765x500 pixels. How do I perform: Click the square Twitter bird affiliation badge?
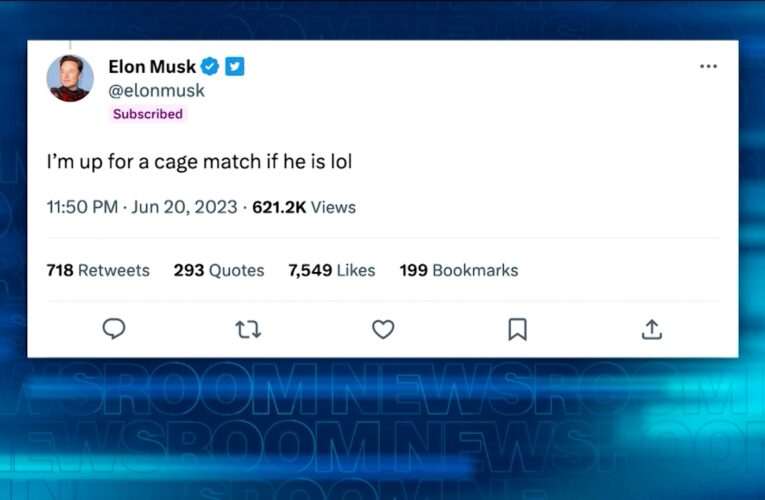click(234, 67)
